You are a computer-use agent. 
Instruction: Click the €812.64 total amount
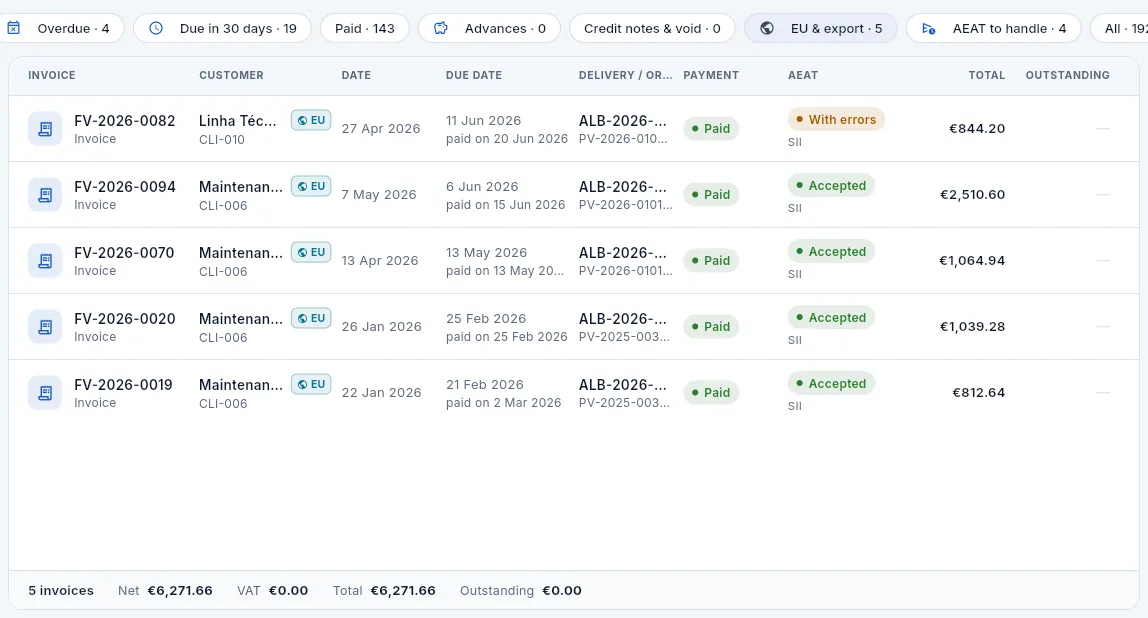978,392
